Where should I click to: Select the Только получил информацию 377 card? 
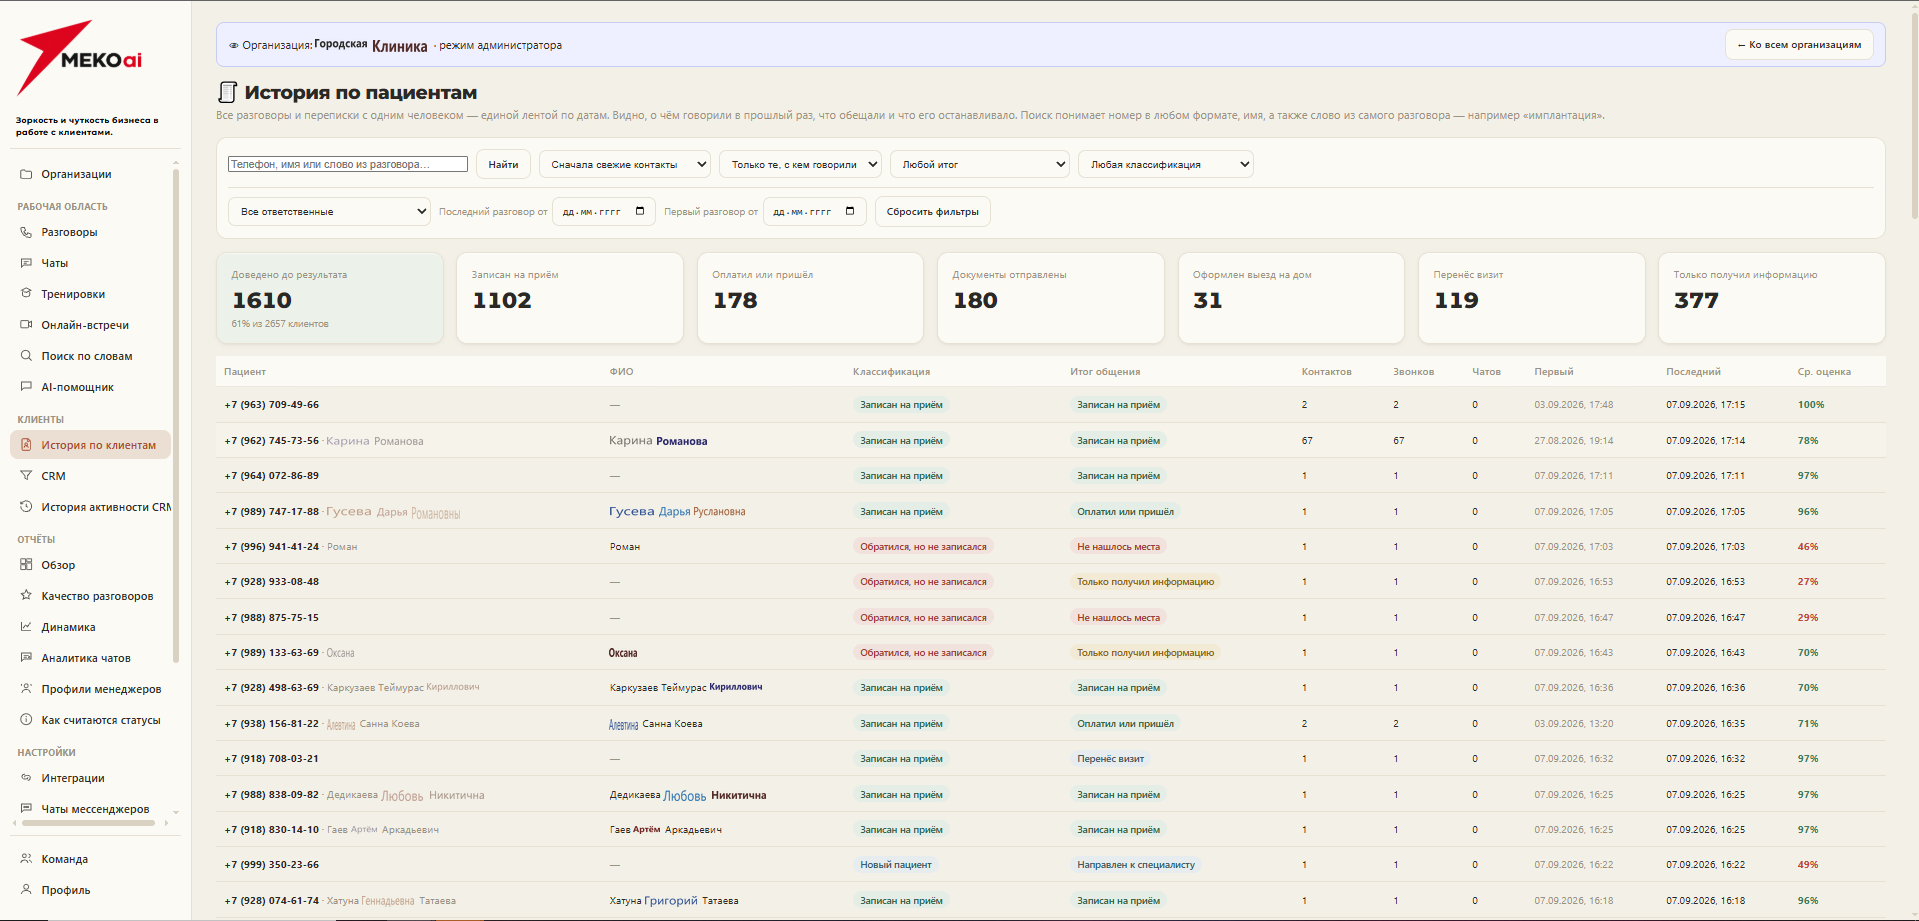pyautogui.click(x=1772, y=298)
